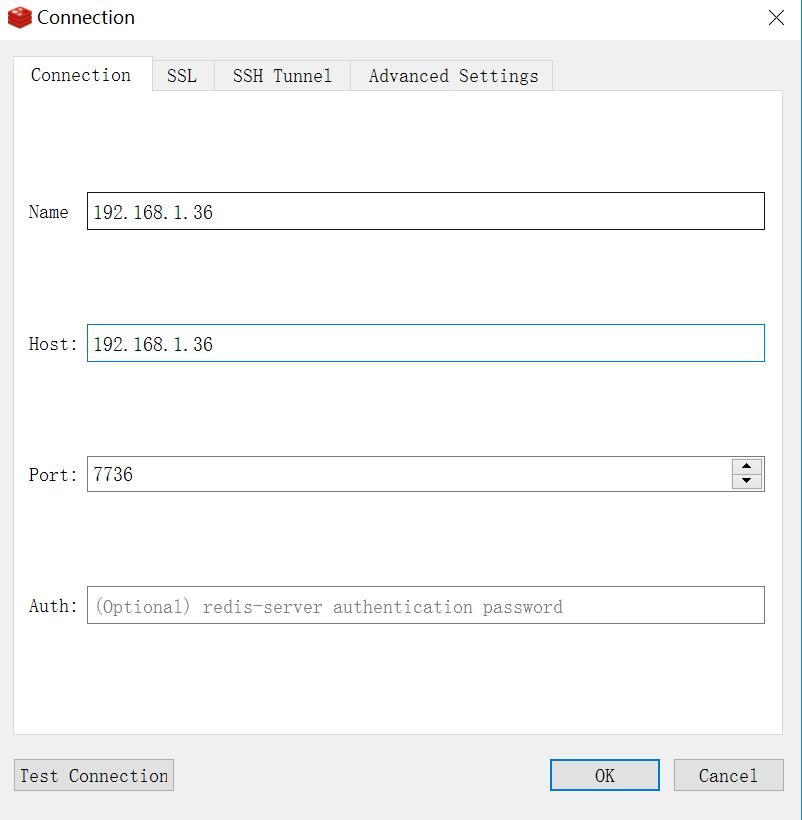The image size is (802, 820).
Task: Decrease the port with the down arrow
Action: pyautogui.click(x=747, y=482)
